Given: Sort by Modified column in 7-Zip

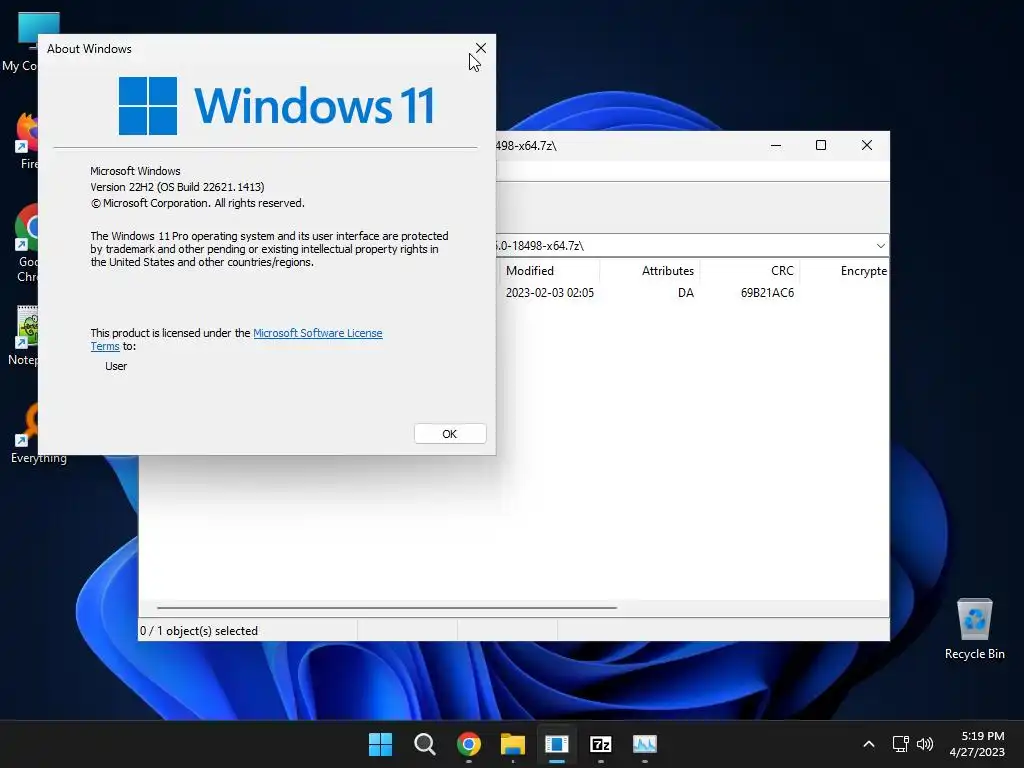Looking at the screenshot, I should [548, 270].
